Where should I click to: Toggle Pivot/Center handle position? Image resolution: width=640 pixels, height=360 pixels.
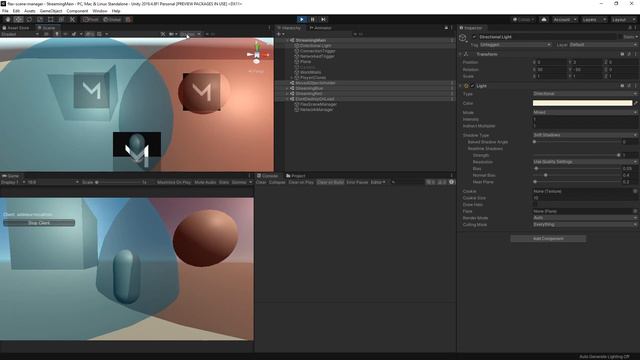(x=91, y=20)
